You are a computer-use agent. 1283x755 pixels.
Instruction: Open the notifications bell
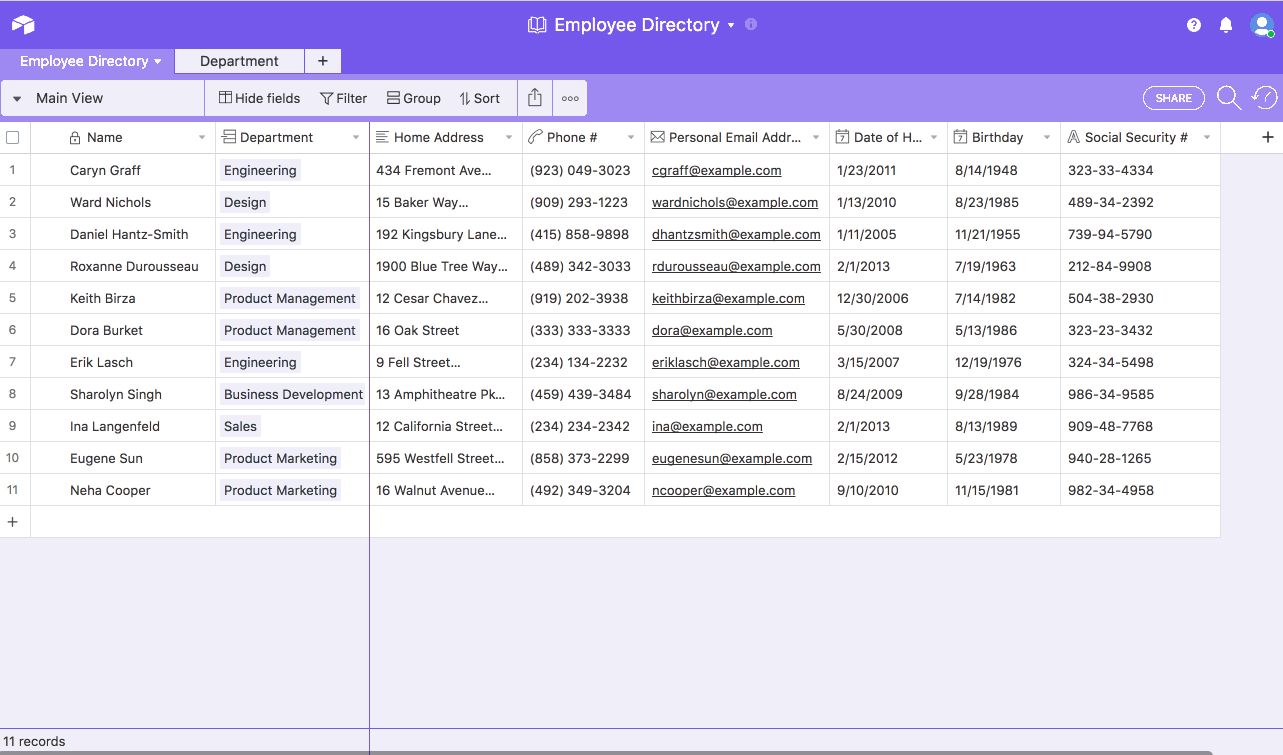[1226, 25]
